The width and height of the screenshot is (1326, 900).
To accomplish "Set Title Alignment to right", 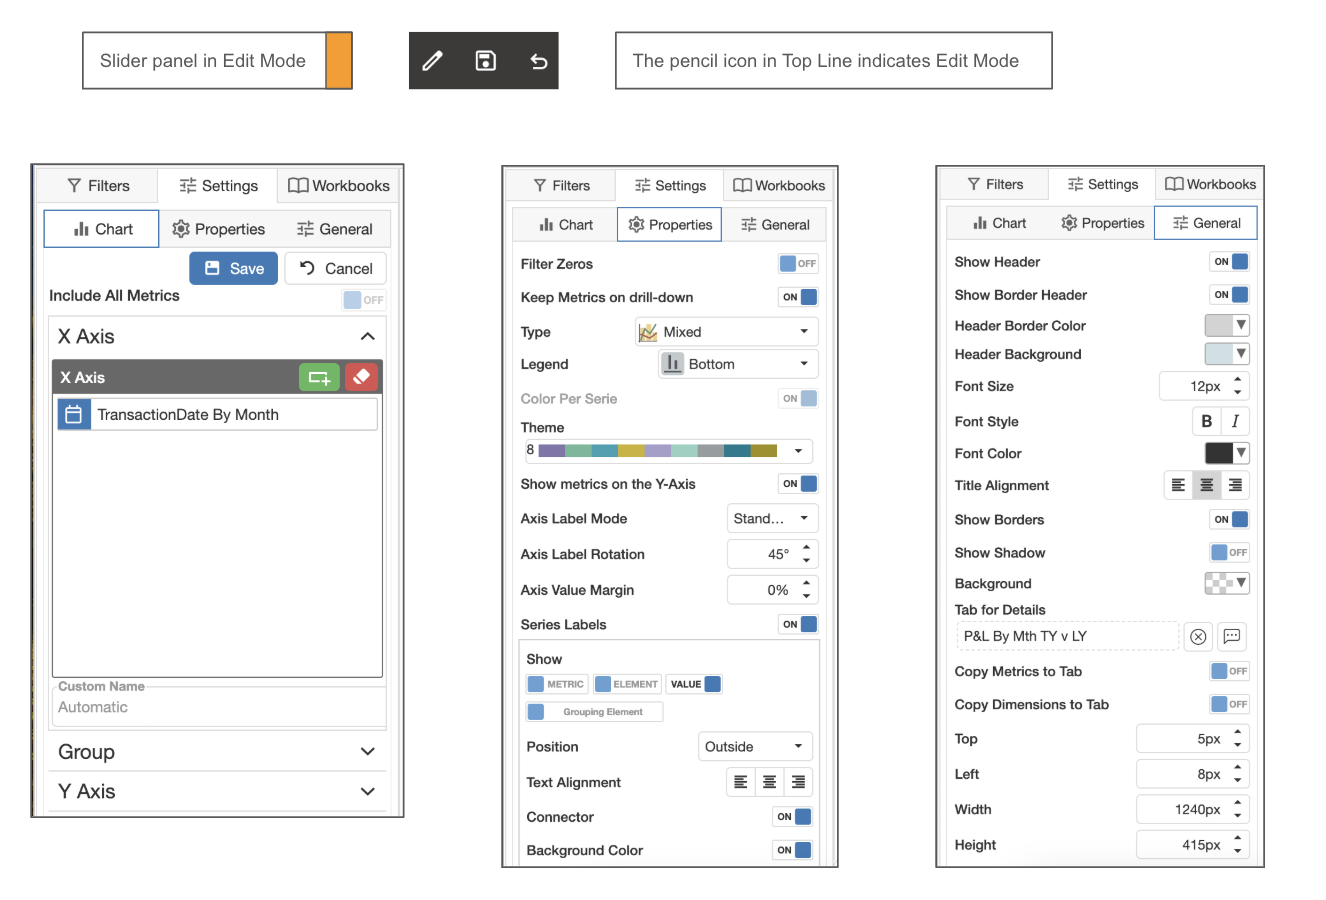I will pyautogui.click(x=1235, y=485).
